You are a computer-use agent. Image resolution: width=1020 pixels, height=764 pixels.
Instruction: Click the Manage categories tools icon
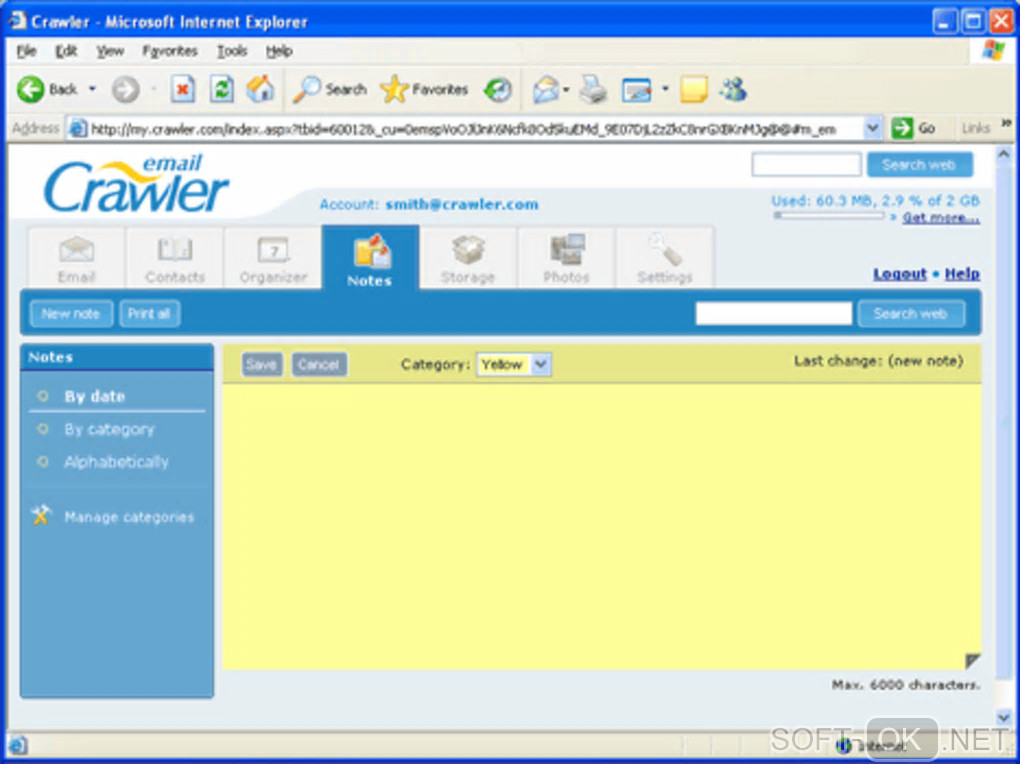pos(41,515)
